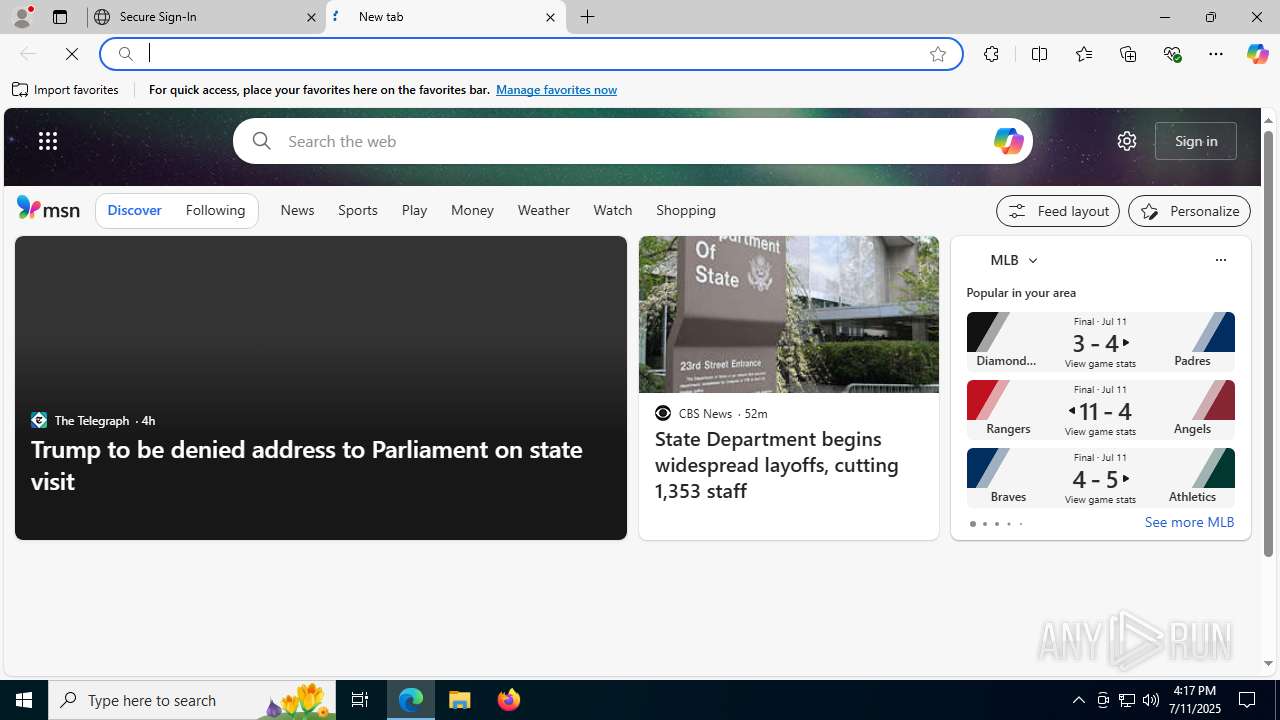This screenshot has height=720, width=1280.
Task: Open See more MLB link
Action: click(1189, 522)
